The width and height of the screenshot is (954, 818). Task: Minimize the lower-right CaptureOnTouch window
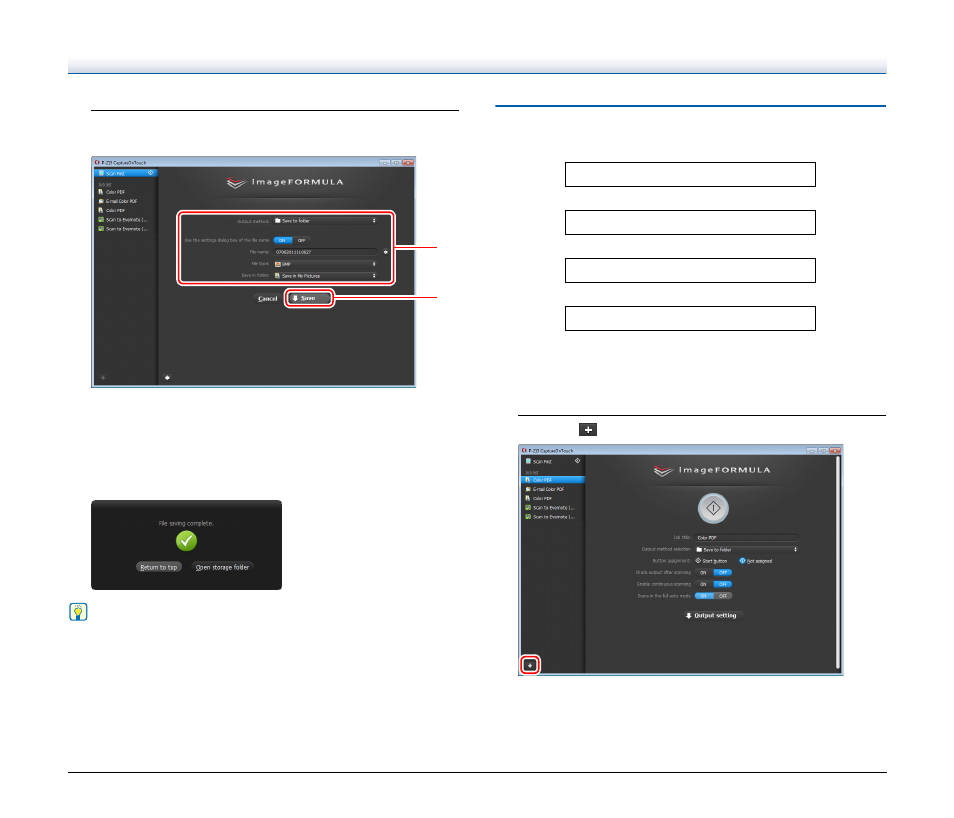(812, 450)
